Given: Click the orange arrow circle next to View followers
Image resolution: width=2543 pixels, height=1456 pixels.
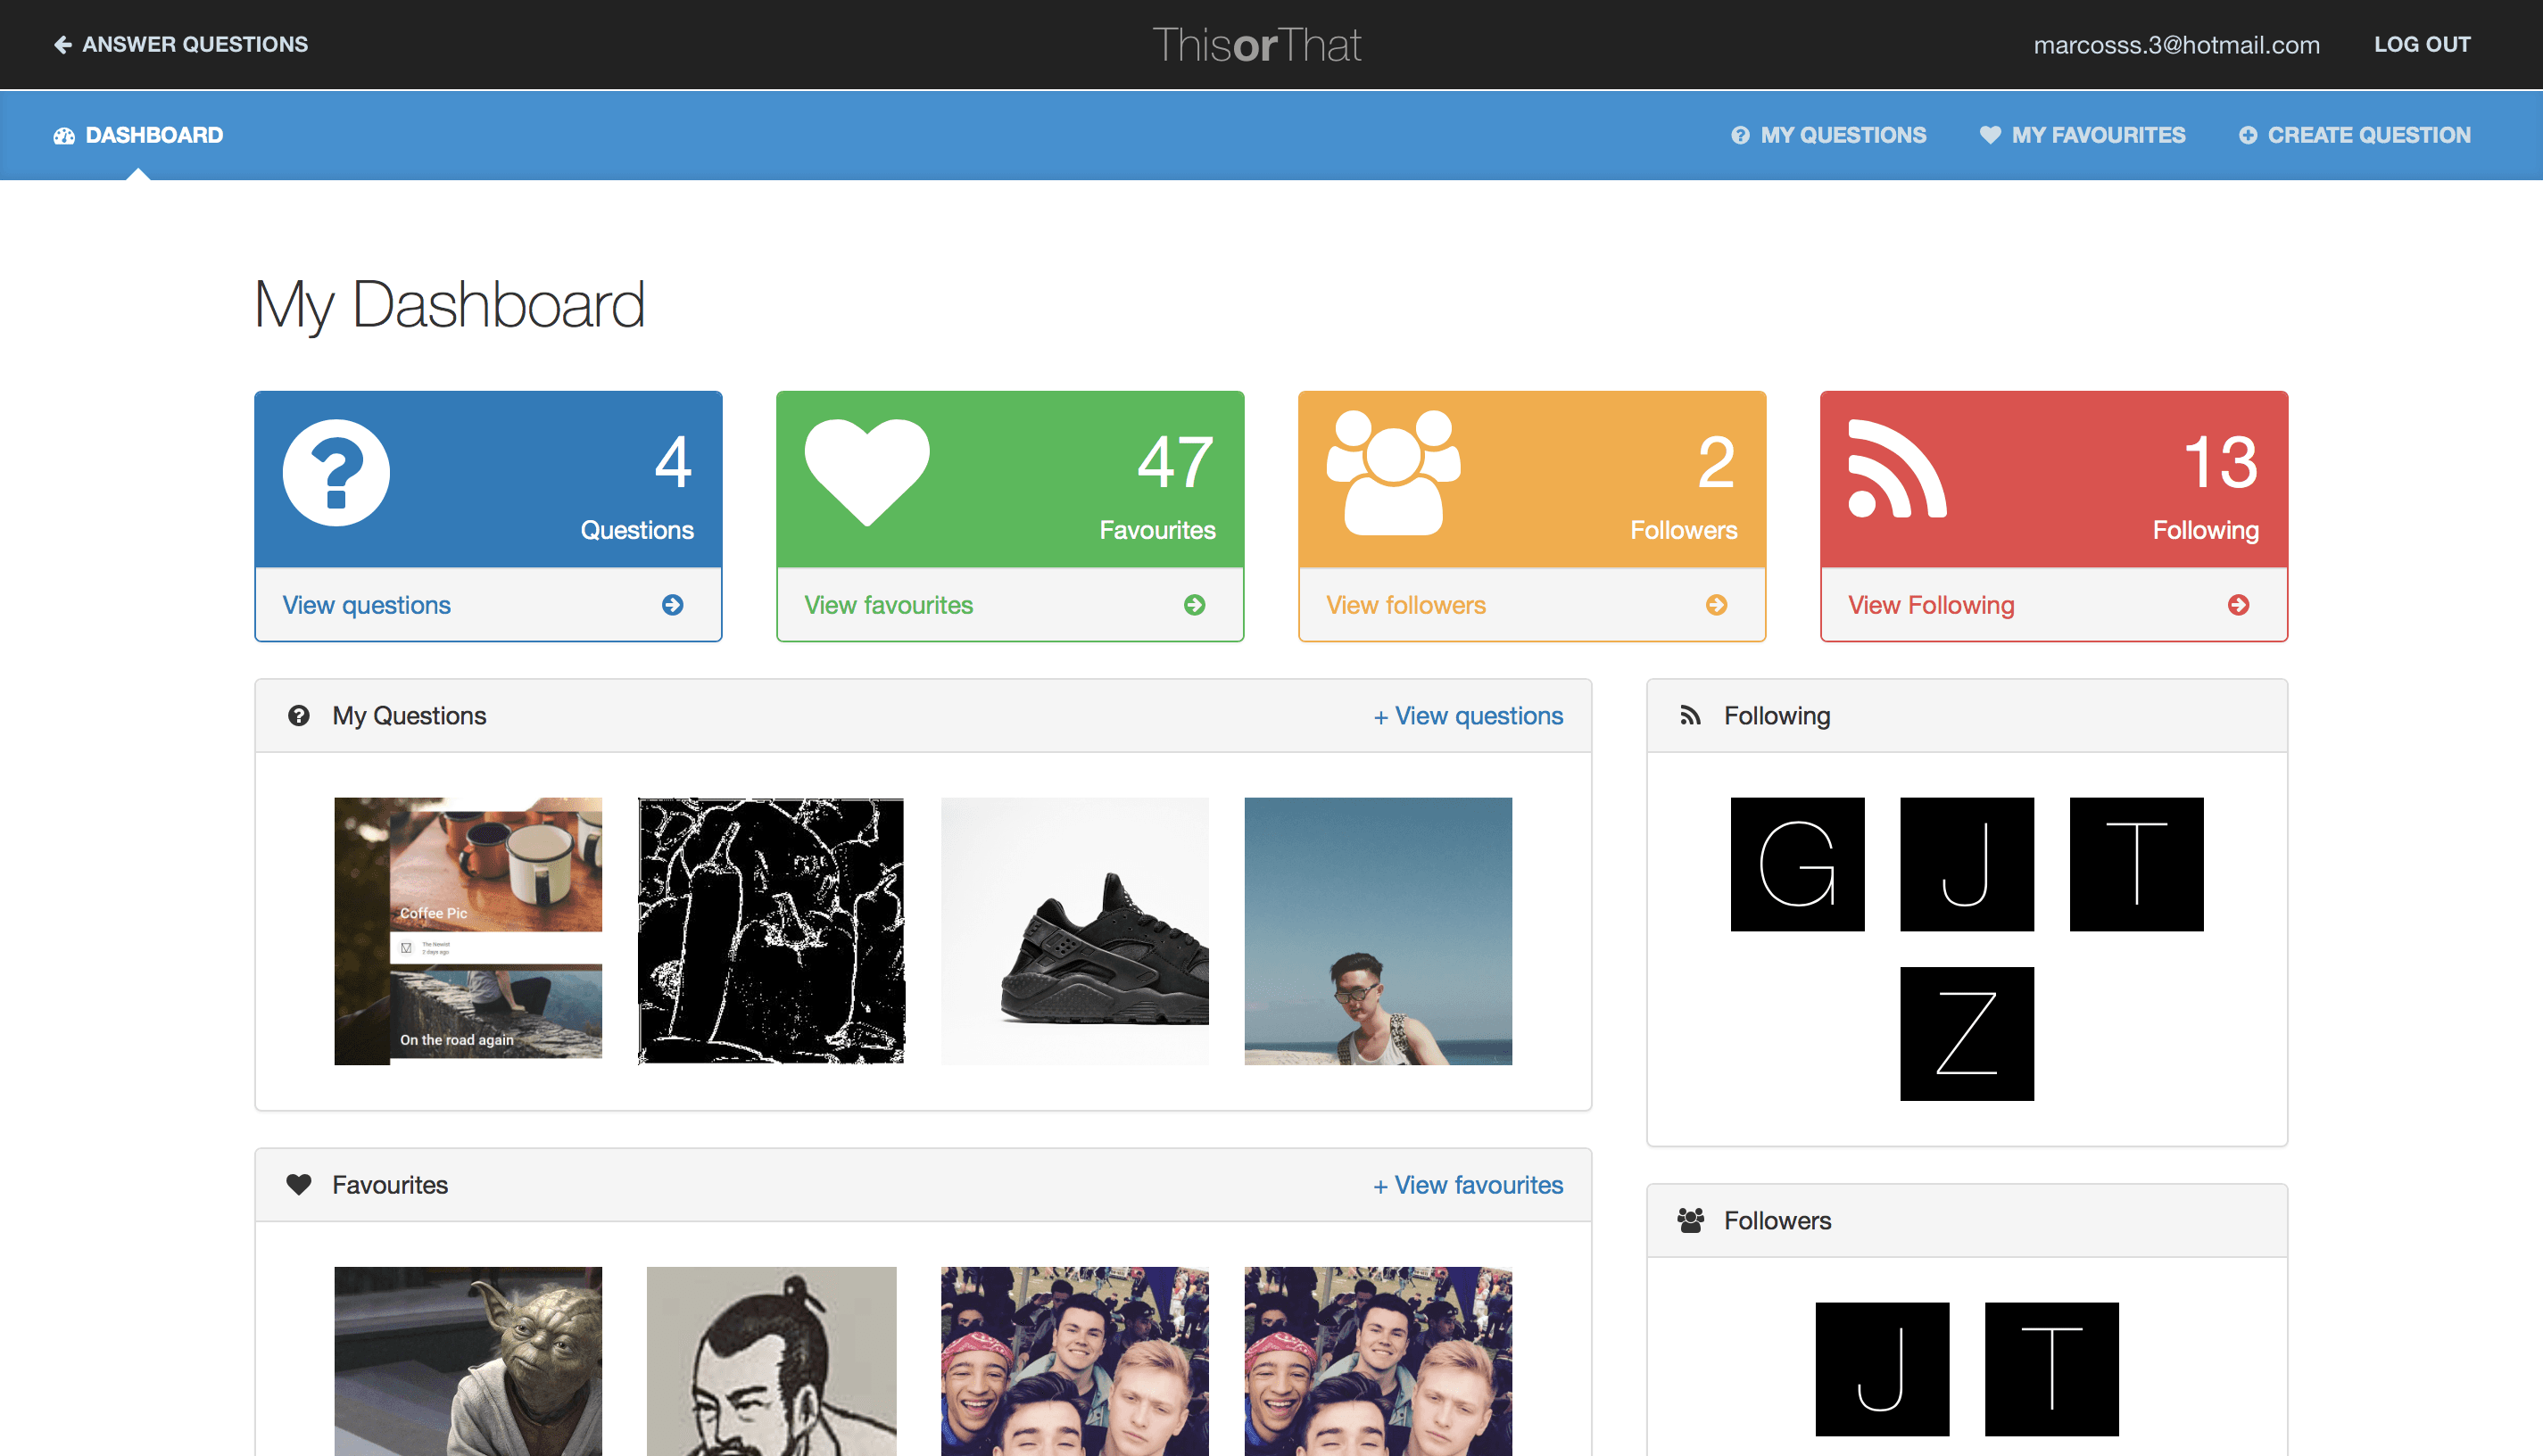Looking at the screenshot, I should tap(1717, 605).
